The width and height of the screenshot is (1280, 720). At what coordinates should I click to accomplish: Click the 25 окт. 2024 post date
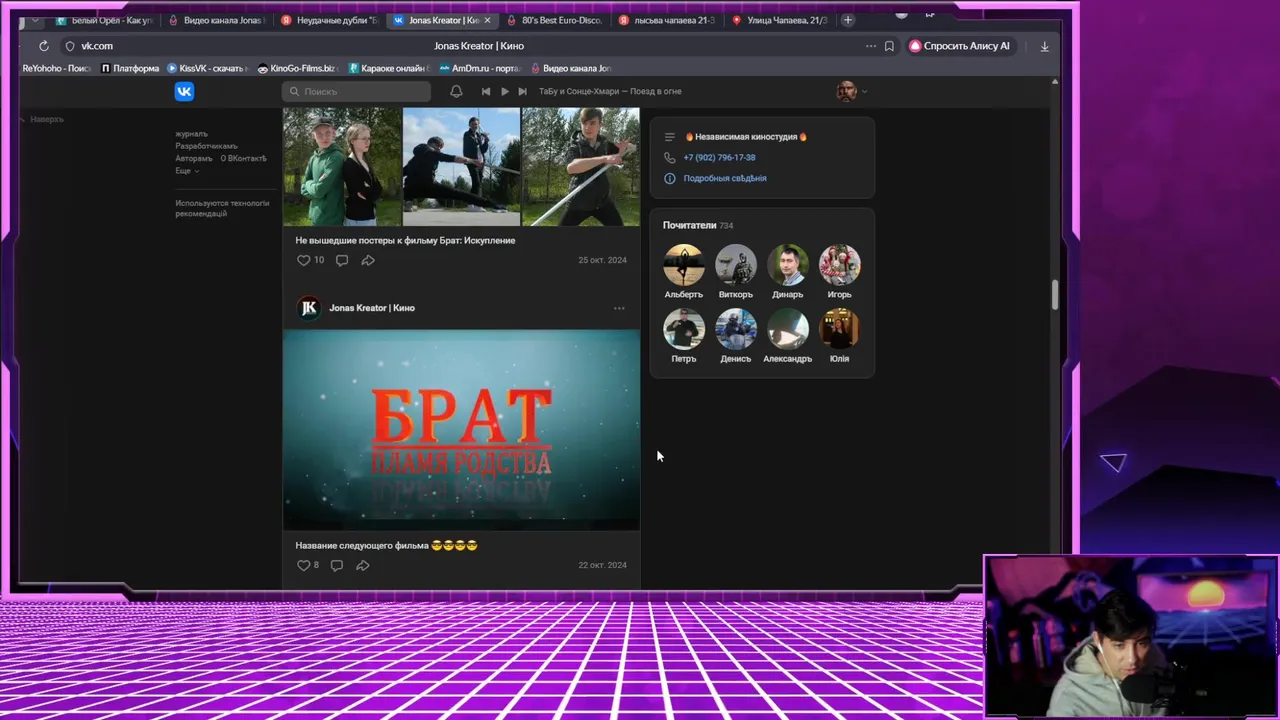(x=602, y=260)
